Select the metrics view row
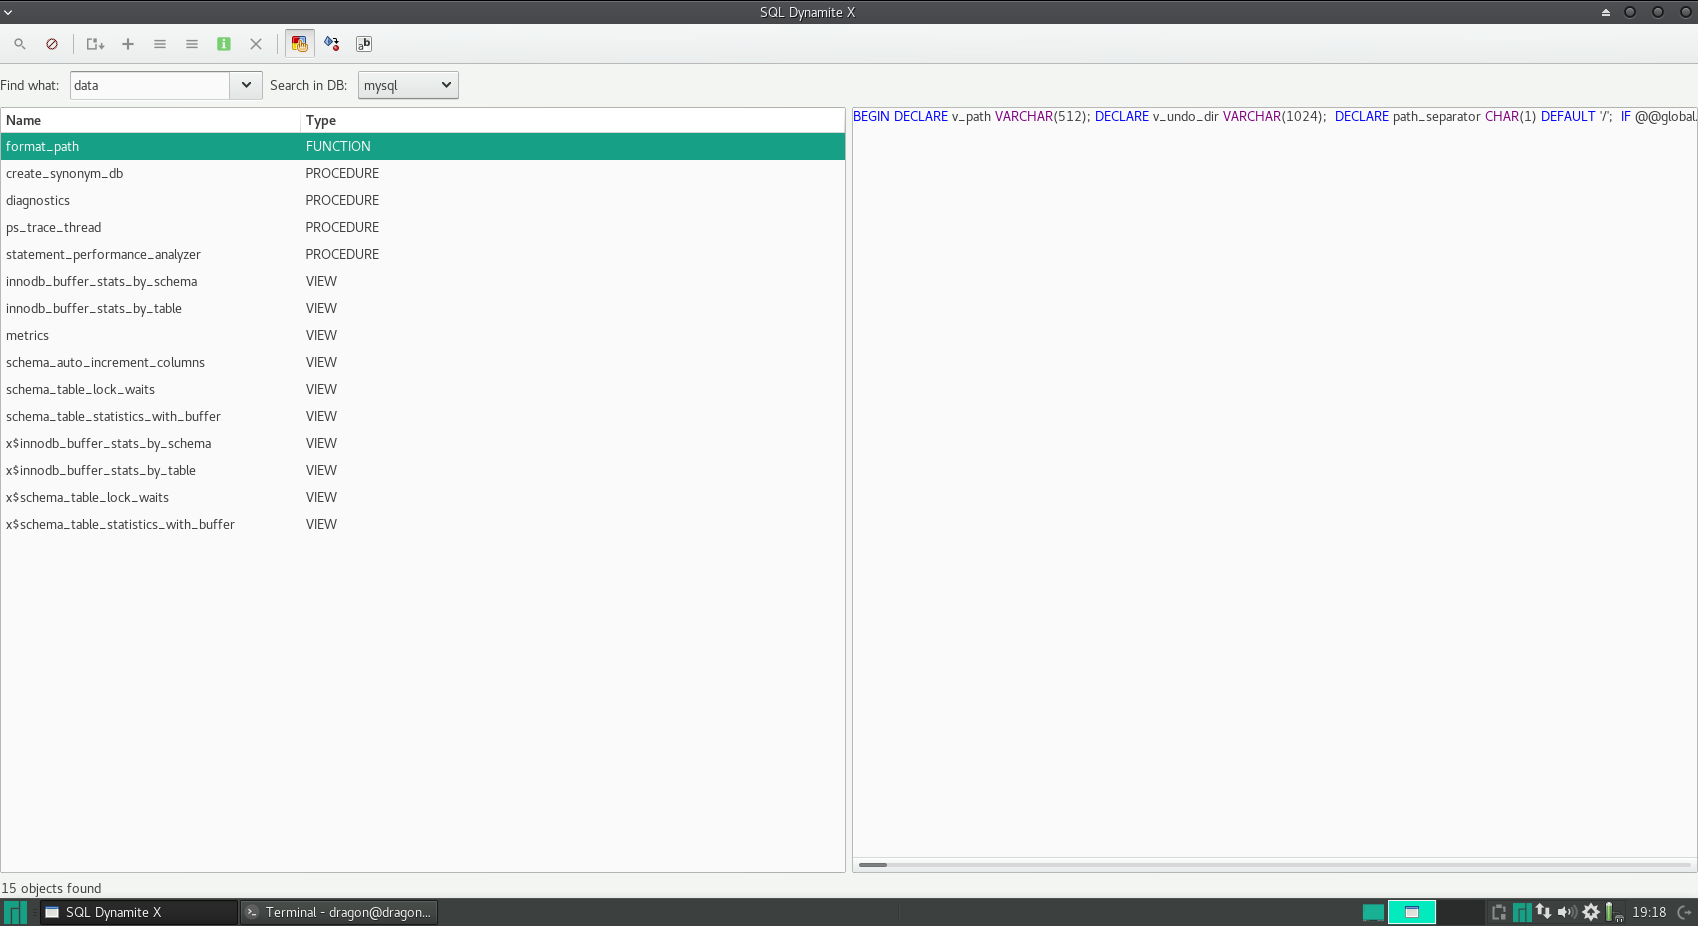 (x=28, y=335)
